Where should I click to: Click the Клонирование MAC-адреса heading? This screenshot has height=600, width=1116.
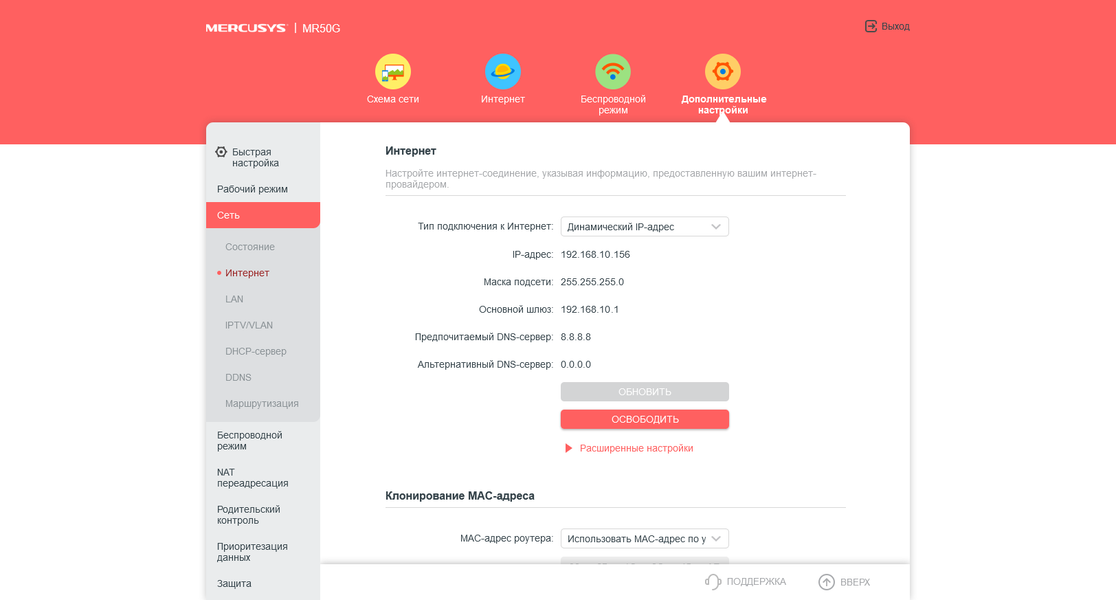tap(460, 495)
